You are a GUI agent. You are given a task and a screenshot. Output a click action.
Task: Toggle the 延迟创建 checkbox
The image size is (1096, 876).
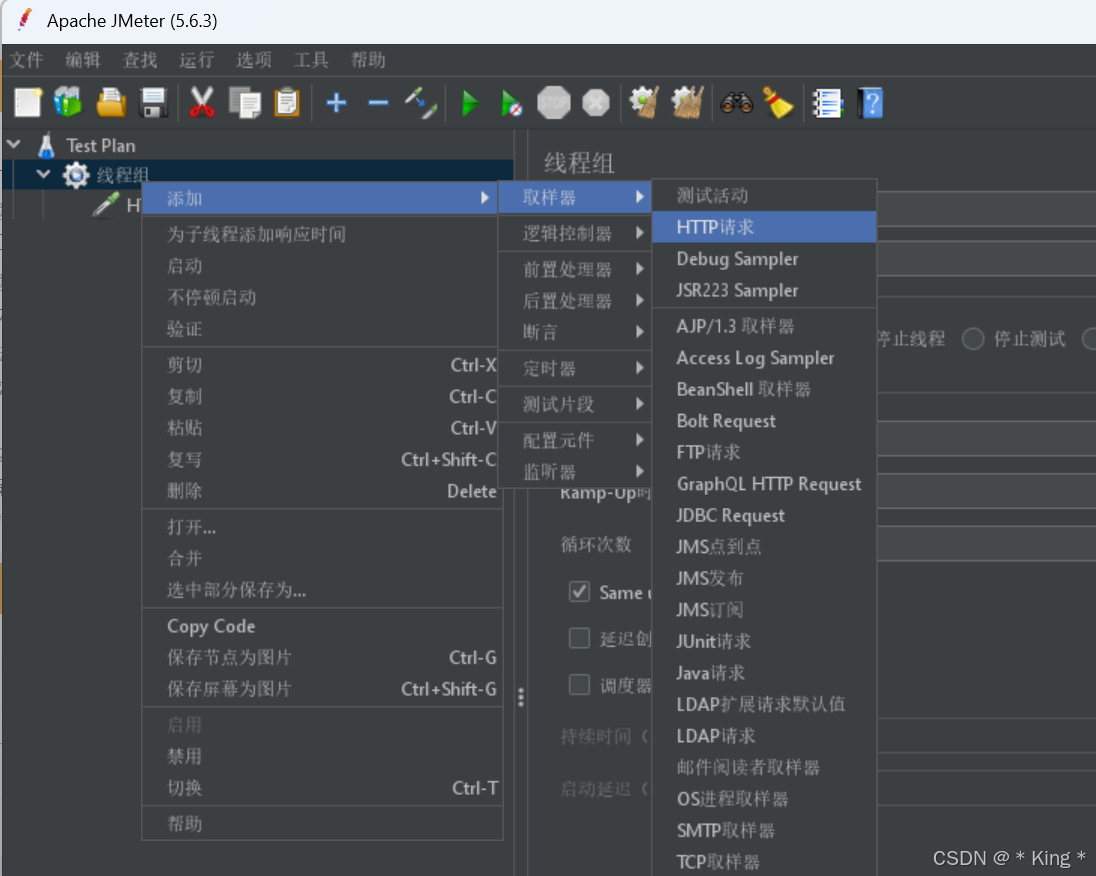tap(579, 638)
